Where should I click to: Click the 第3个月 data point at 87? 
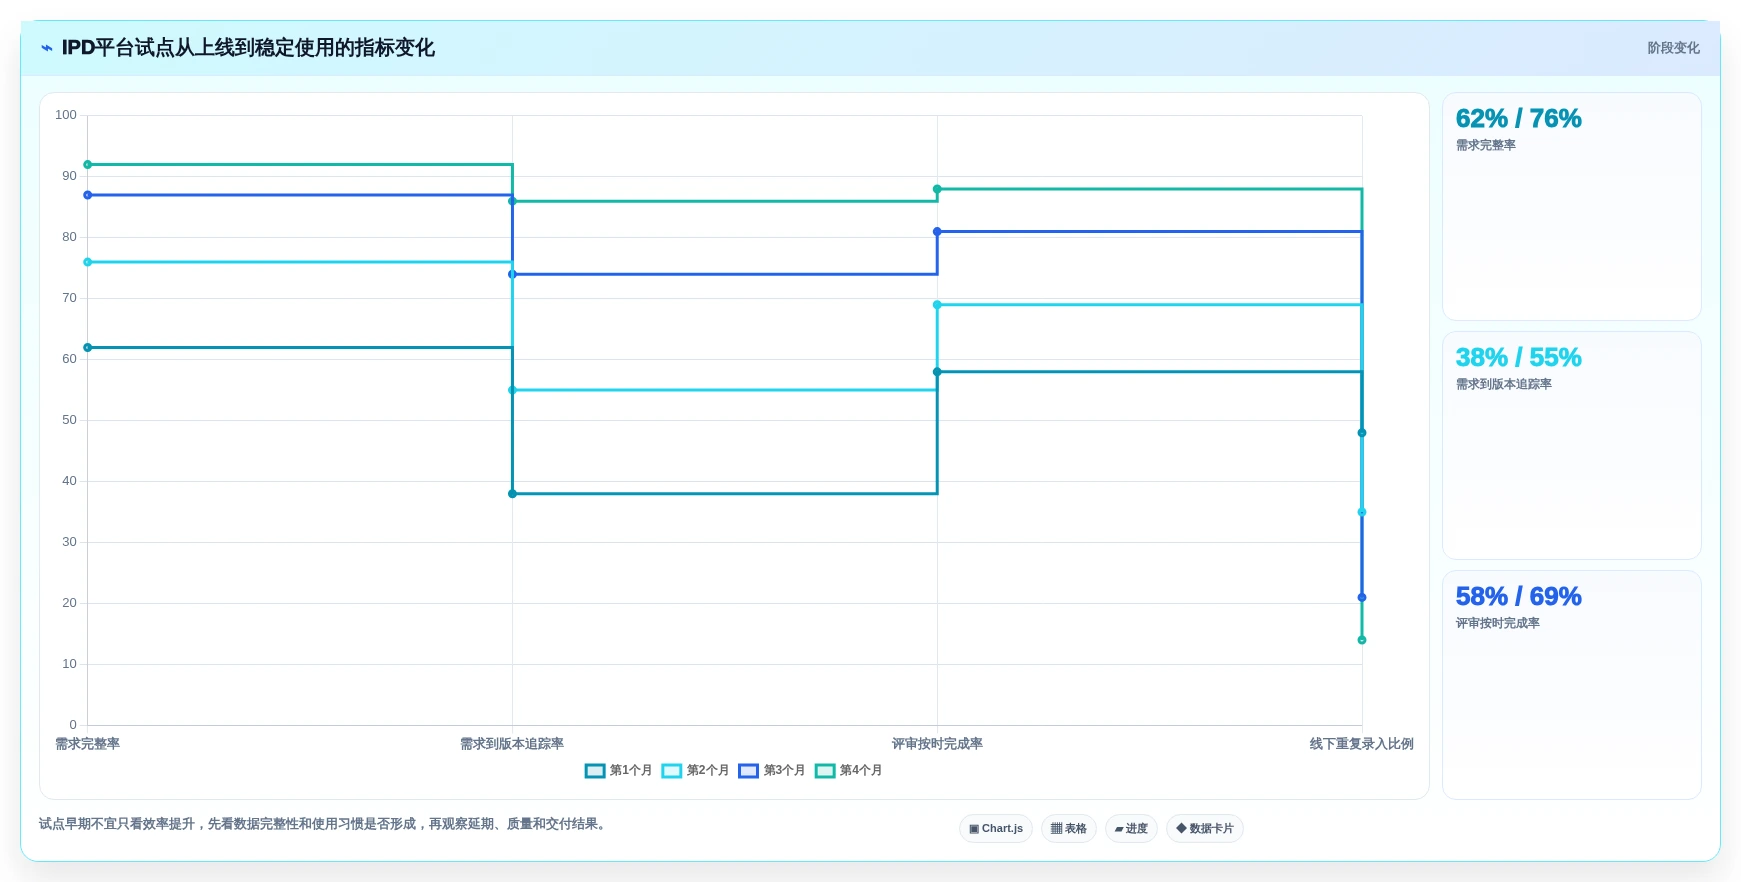click(x=88, y=195)
